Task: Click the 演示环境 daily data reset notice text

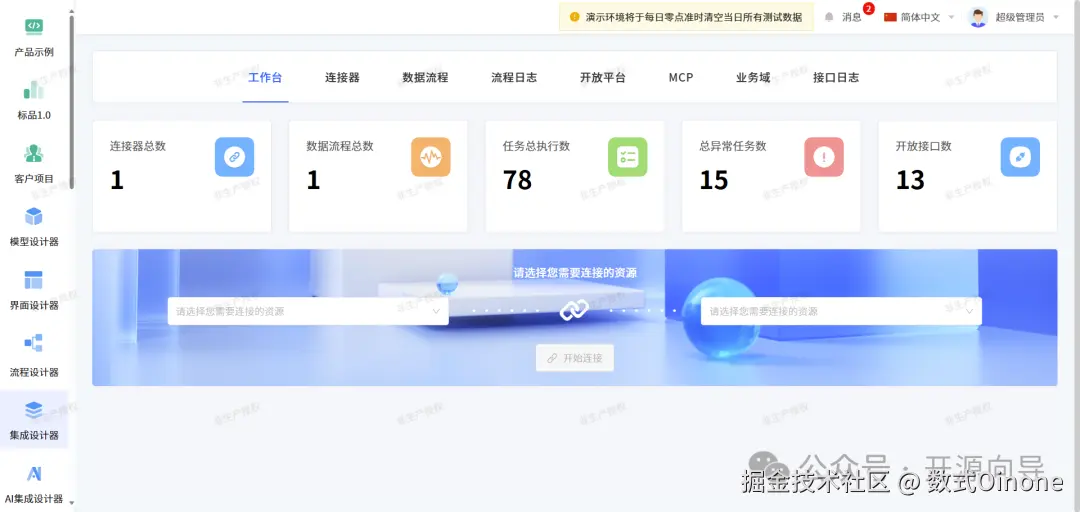Action: (694, 17)
